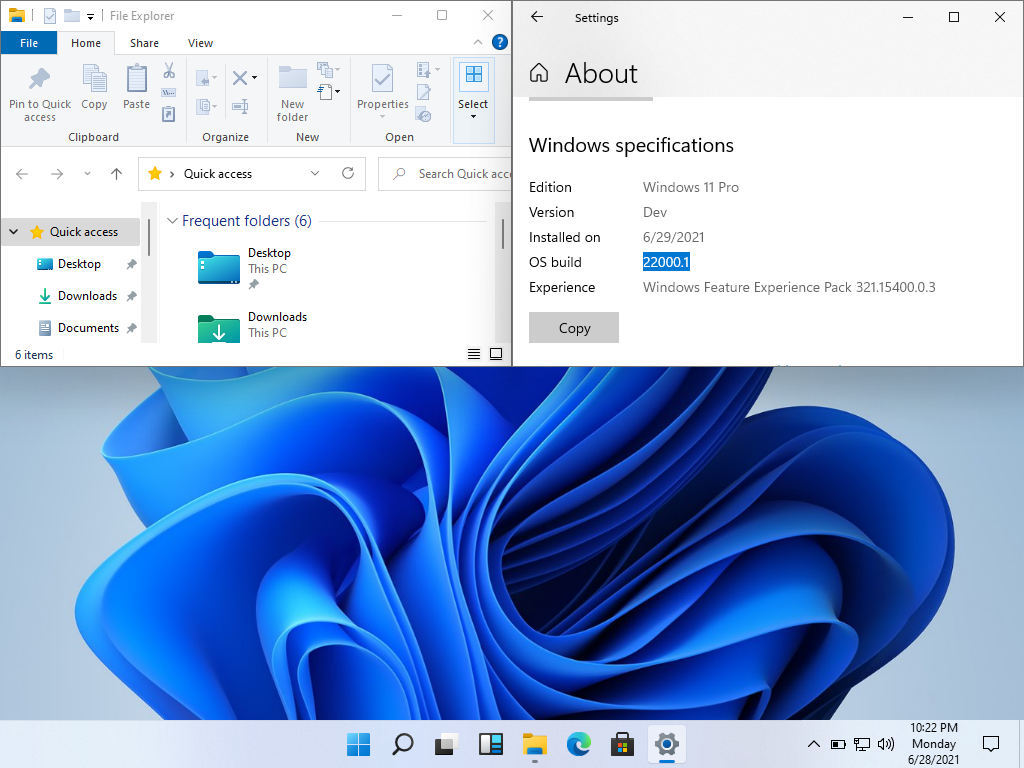Click Pin to Quick access in ribbon
This screenshot has width=1024, height=768.
(40, 95)
